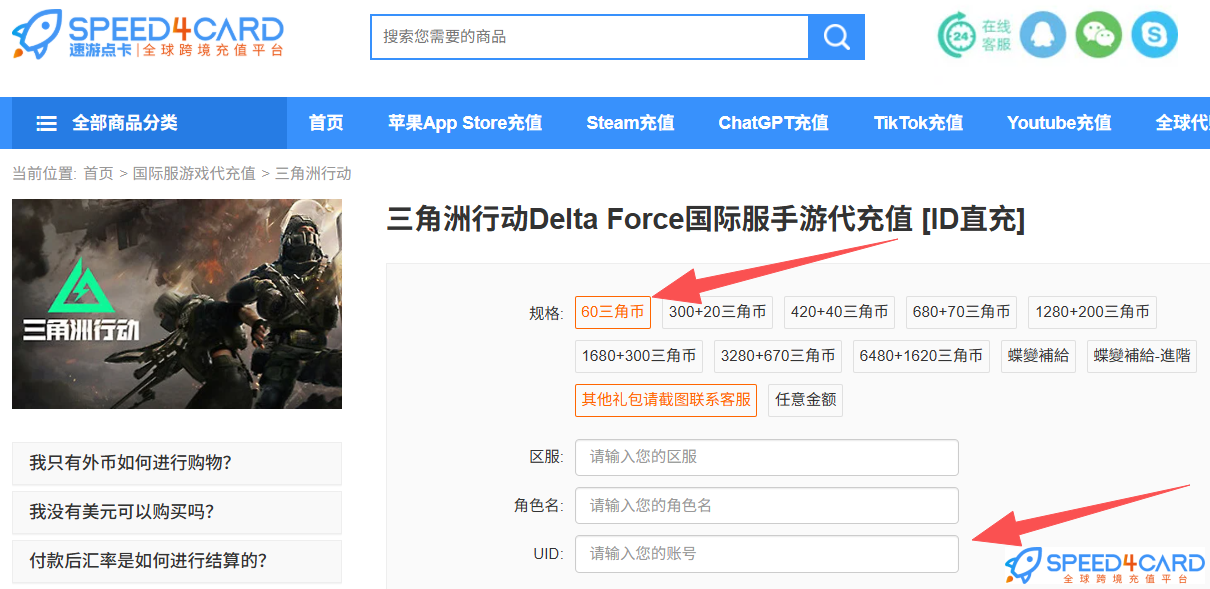Viewport: 1210px width, 589px height.
Task: Select the 蝶變補給-進階 spec option
Action: (1142, 356)
